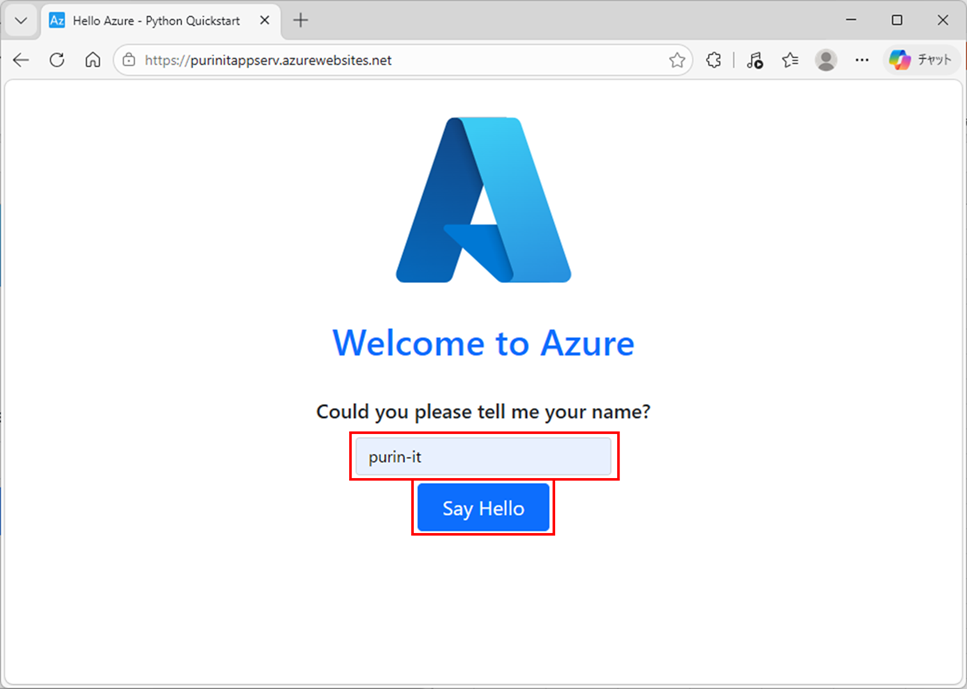Open the Extensions puzzle icon
The width and height of the screenshot is (967, 689).
713,60
